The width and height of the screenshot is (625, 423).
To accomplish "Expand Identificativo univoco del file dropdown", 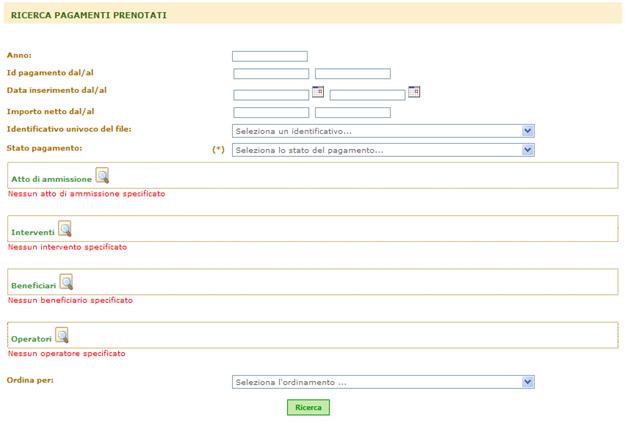I will [x=528, y=131].
